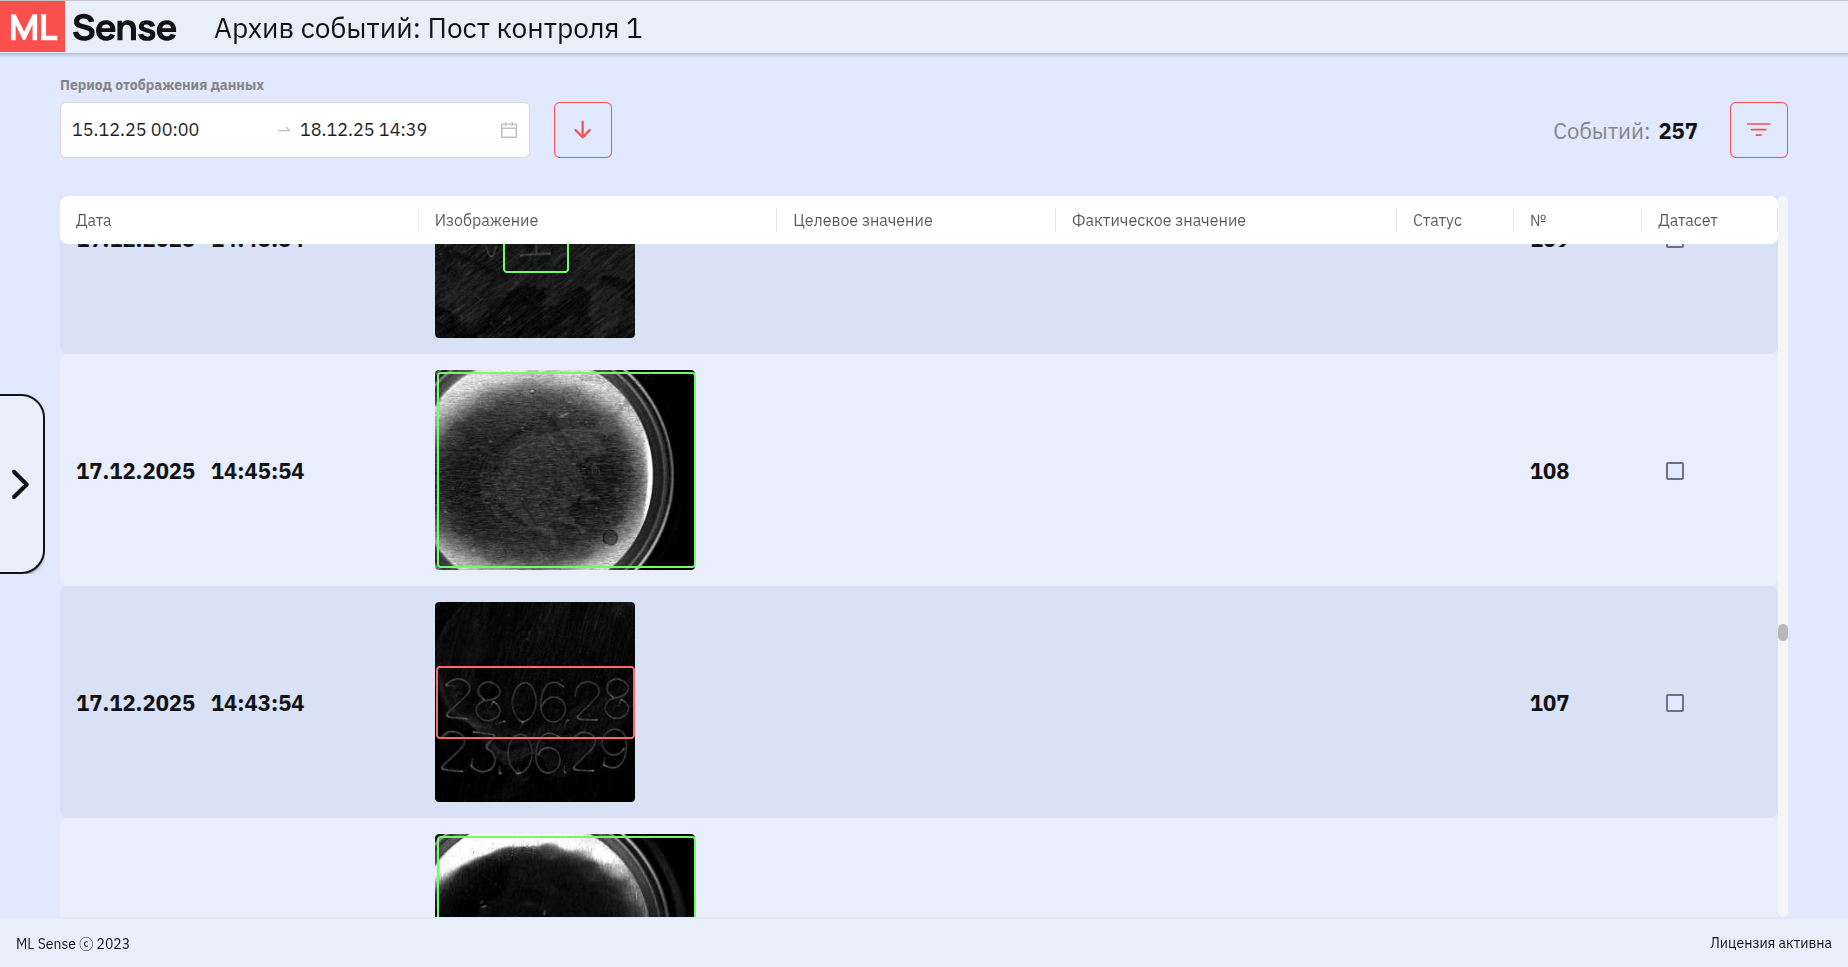The image size is (1848, 967).
Task: Select the date 17.12.2025 14:43:54
Action: [x=190, y=703]
